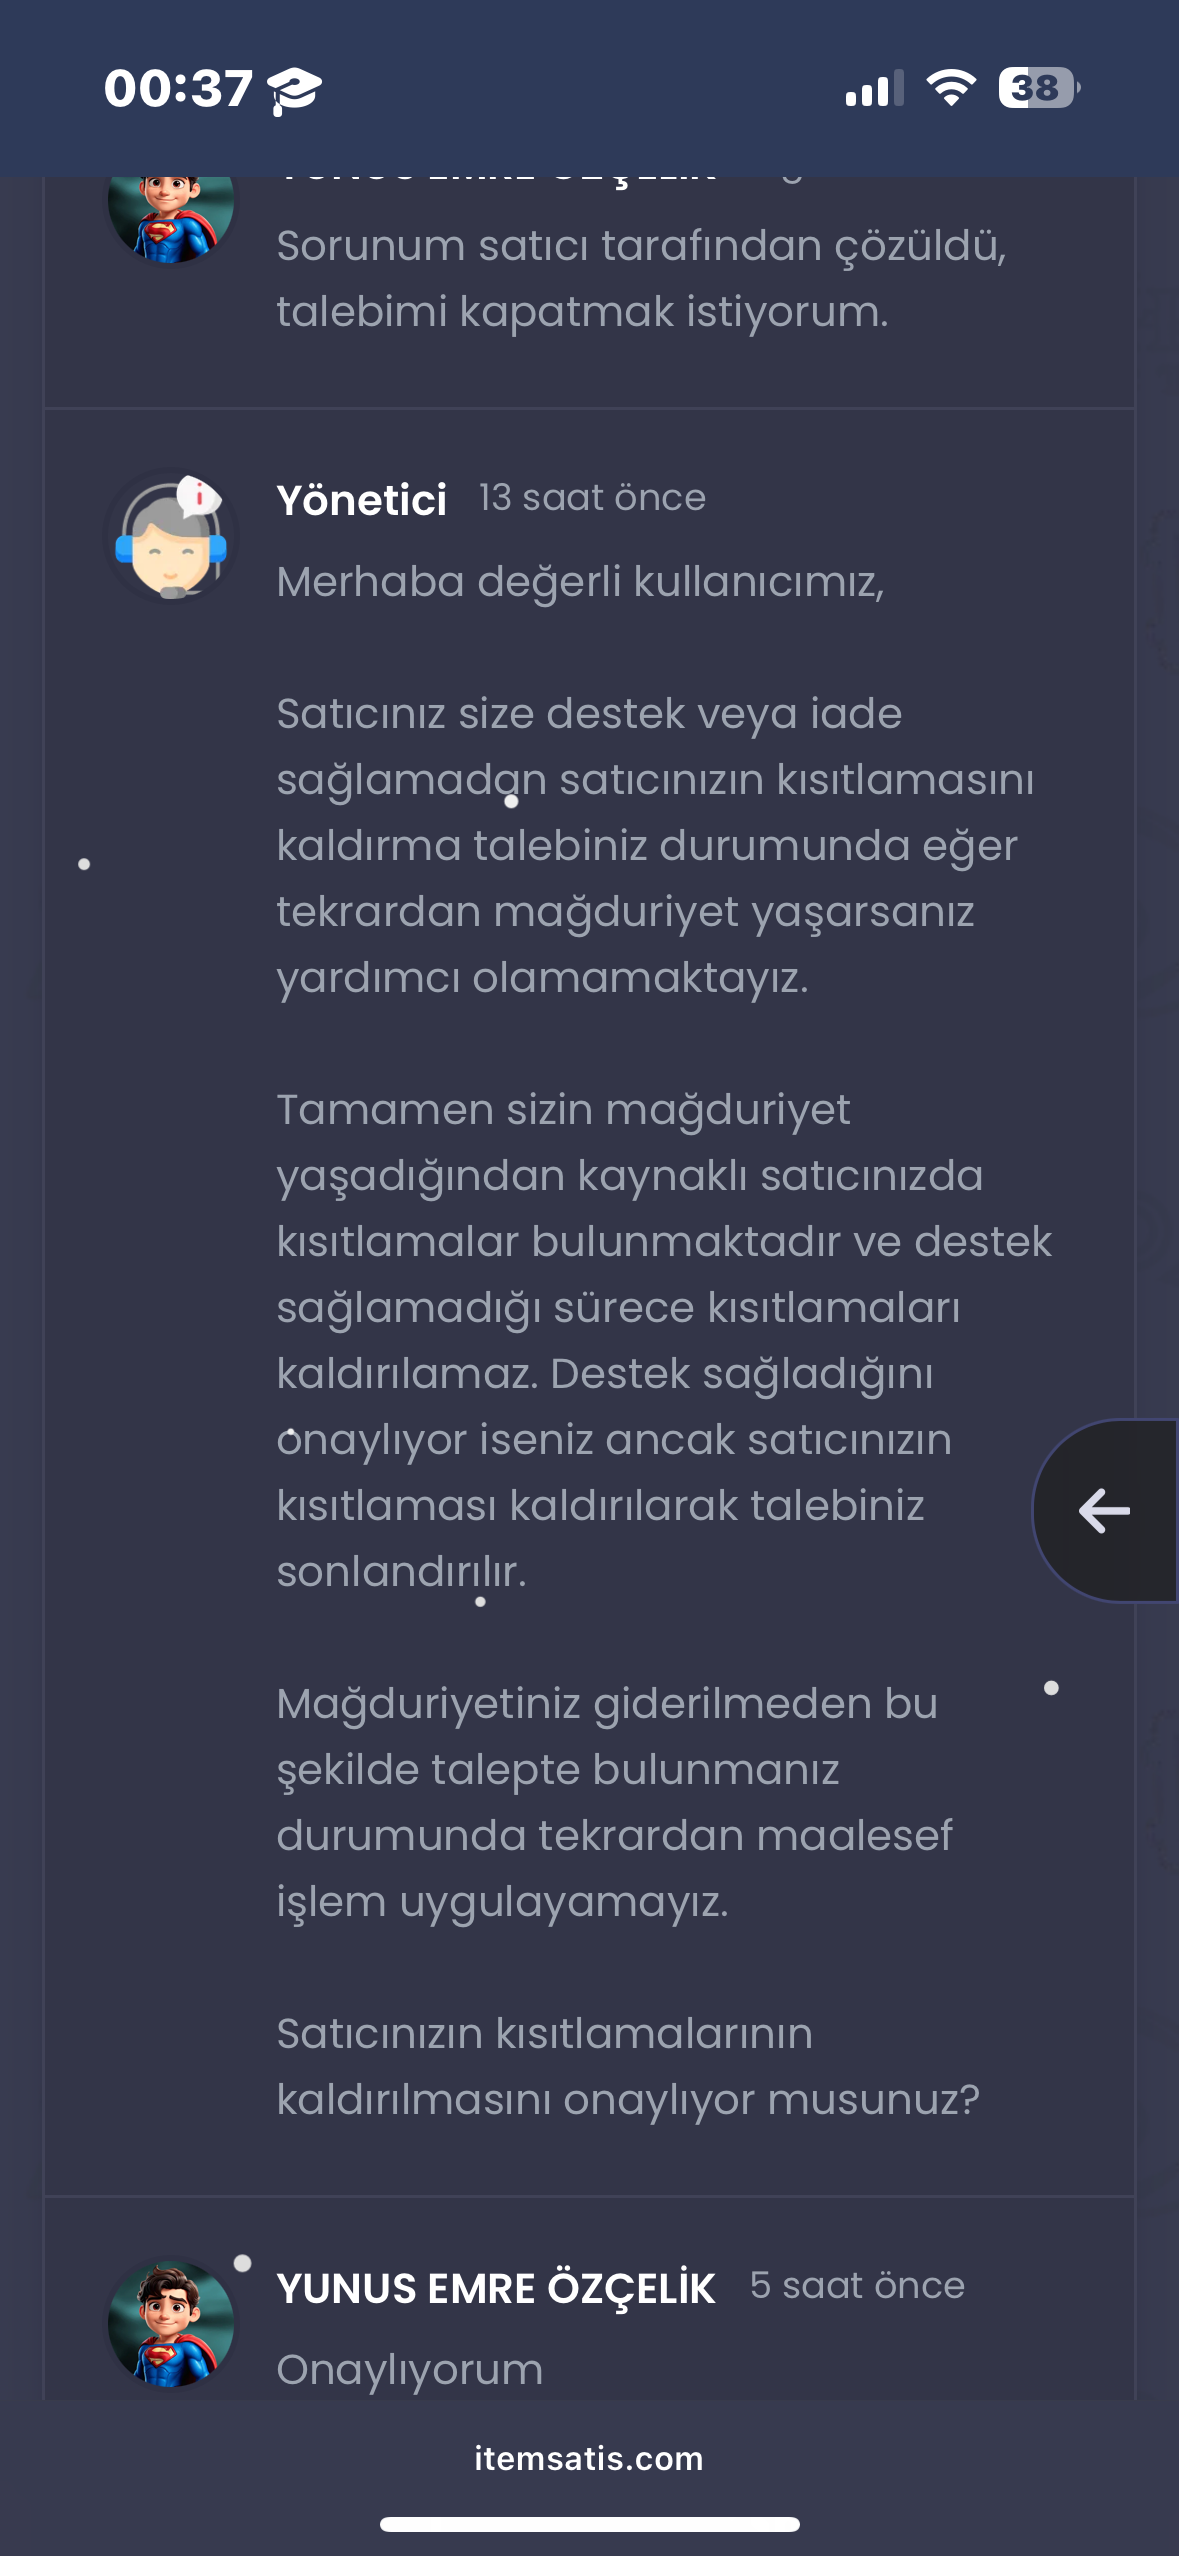Tap the message starting Sorunum satıcı tarafından
1179x2556 pixels.
click(x=642, y=279)
